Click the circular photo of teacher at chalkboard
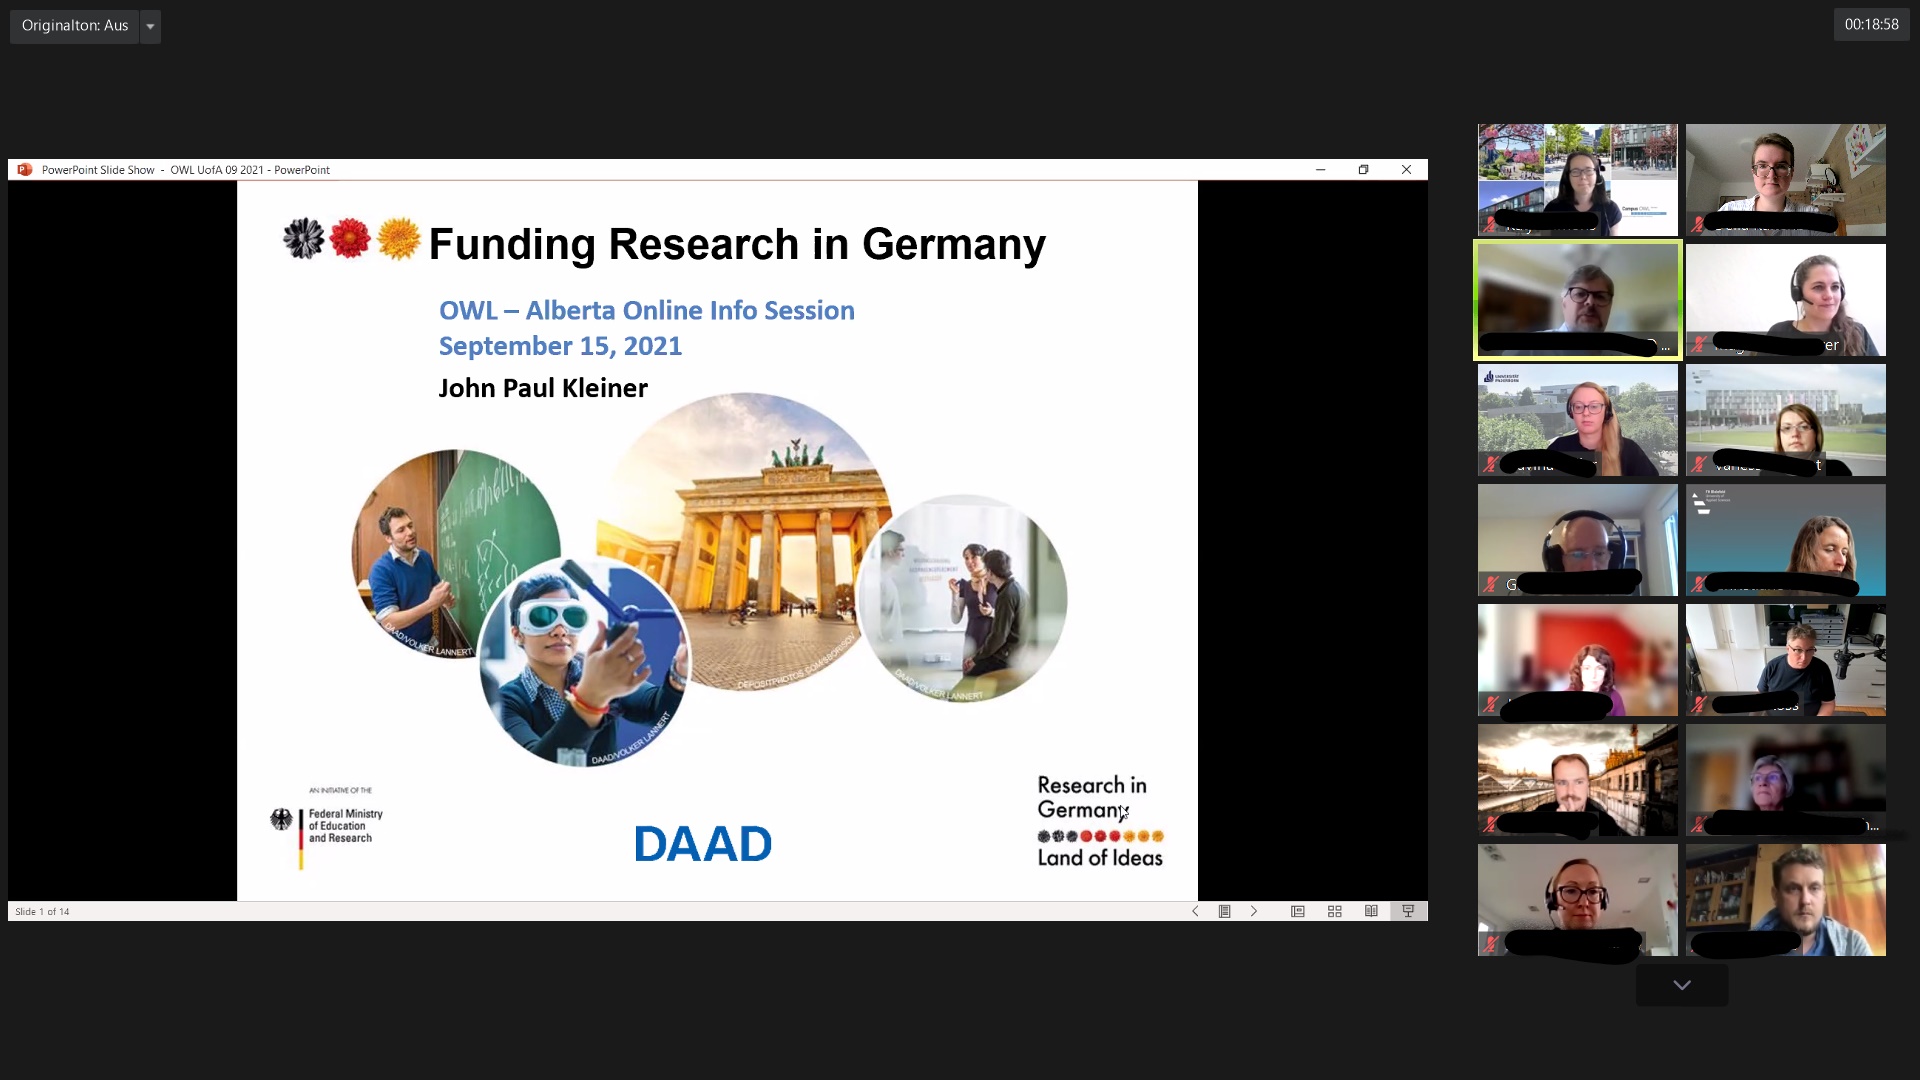The image size is (1920, 1080). point(455,553)
